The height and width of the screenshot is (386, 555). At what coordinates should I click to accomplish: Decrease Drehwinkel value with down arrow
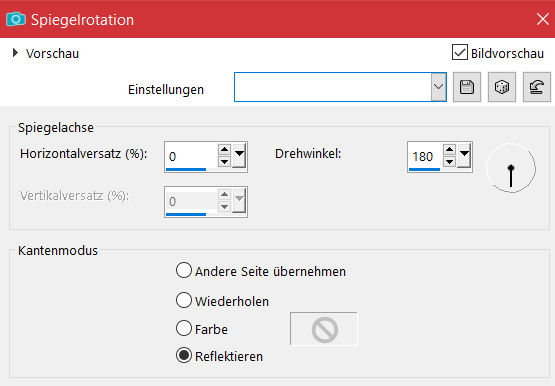pos(449,162)
